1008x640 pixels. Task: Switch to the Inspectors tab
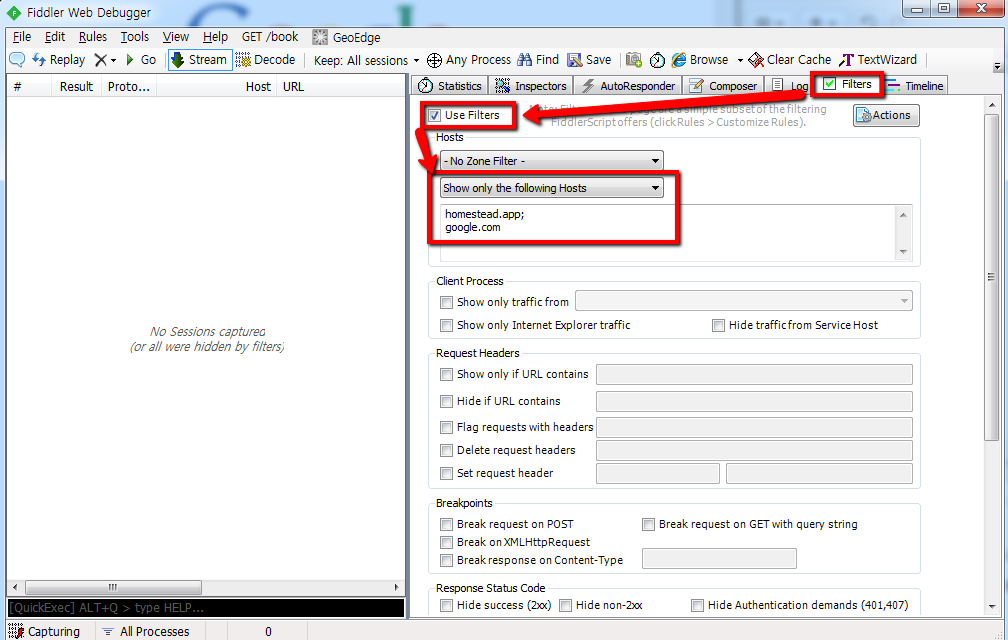coord(531,85)
